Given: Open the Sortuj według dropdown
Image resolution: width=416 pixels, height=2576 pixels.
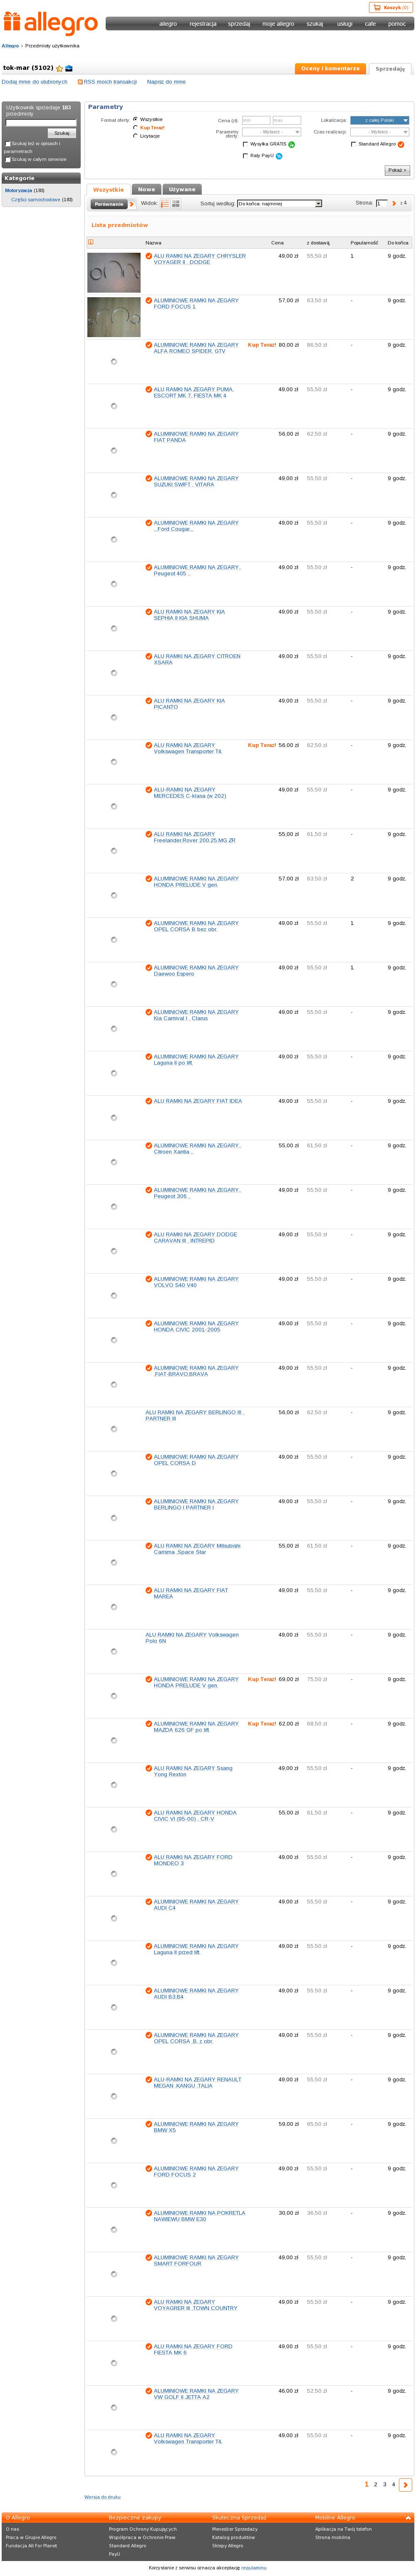Looking at the screenshot, I should tap(279, 204).
